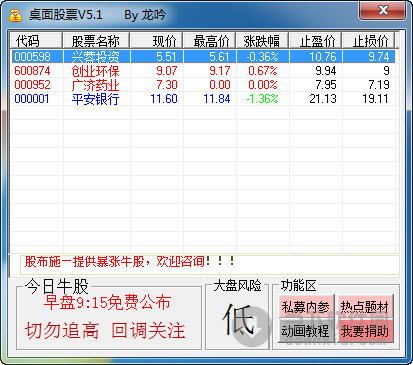Screen dimensions: 413x365
Task: Sort by the 股票名称 column header
Action: [96, 41]
